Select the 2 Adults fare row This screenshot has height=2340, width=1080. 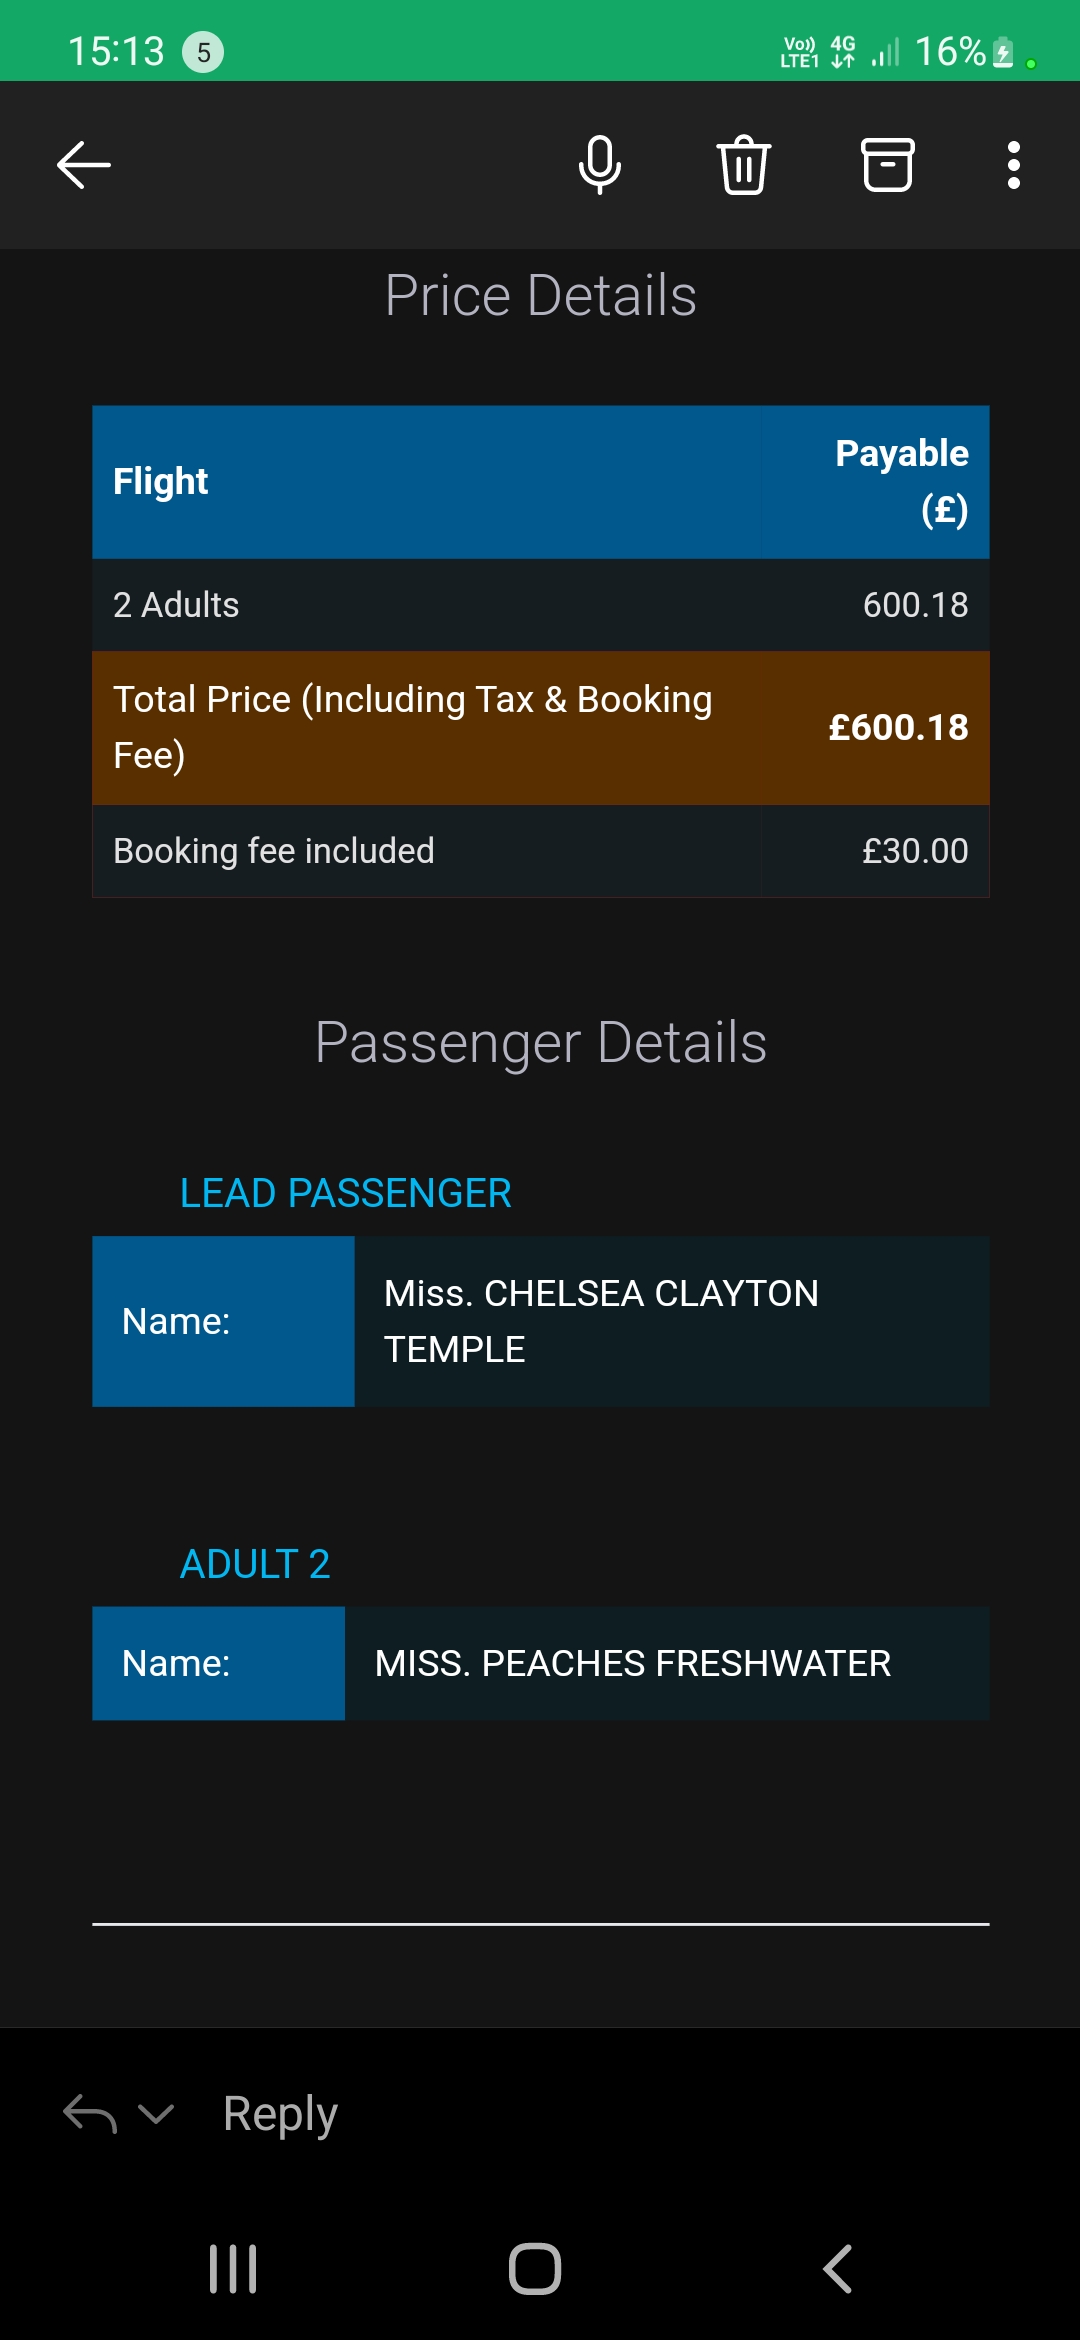[x=540, y=605]
